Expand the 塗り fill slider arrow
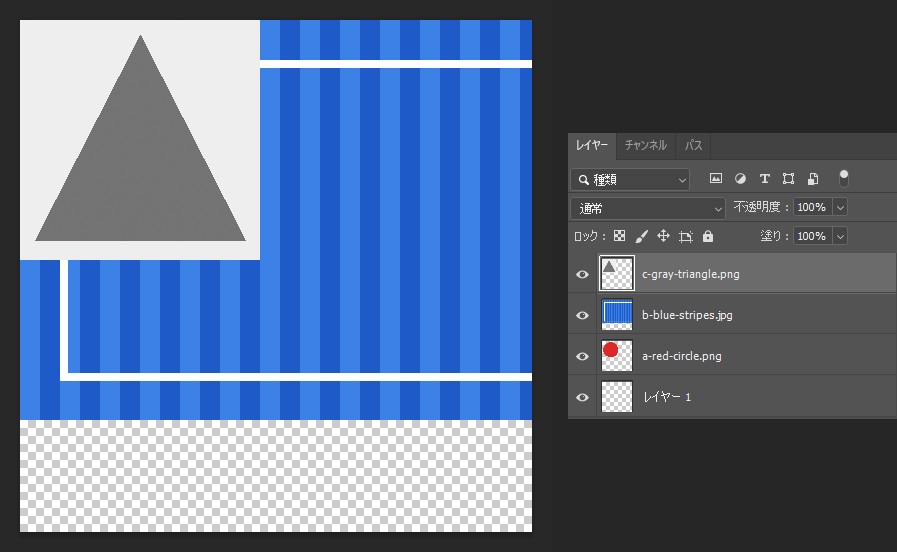The image size is (897, 552). coord(840,236)
